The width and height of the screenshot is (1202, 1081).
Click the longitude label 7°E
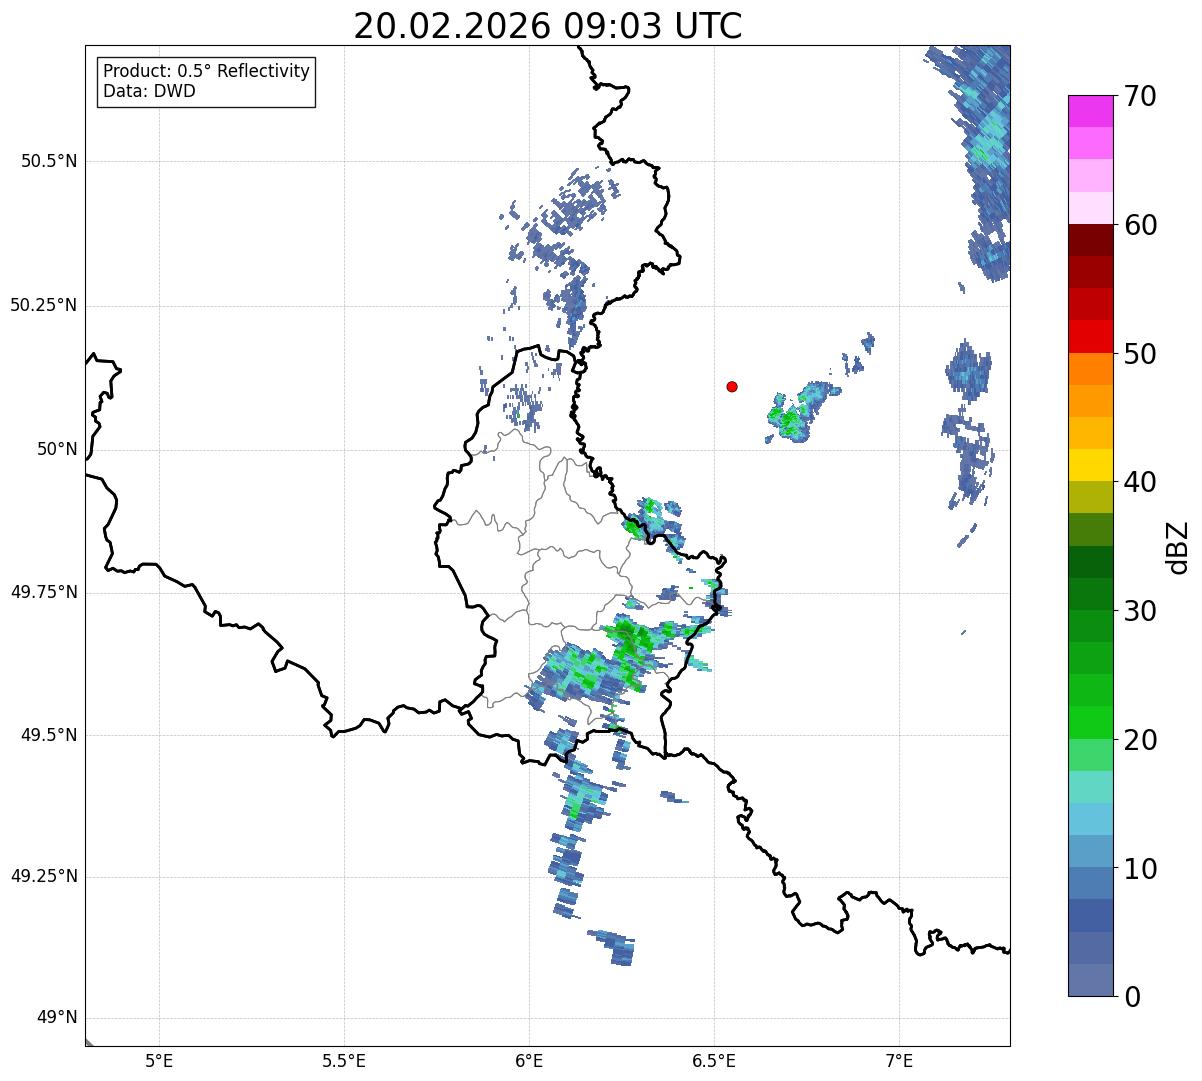tap(899, 1062)
